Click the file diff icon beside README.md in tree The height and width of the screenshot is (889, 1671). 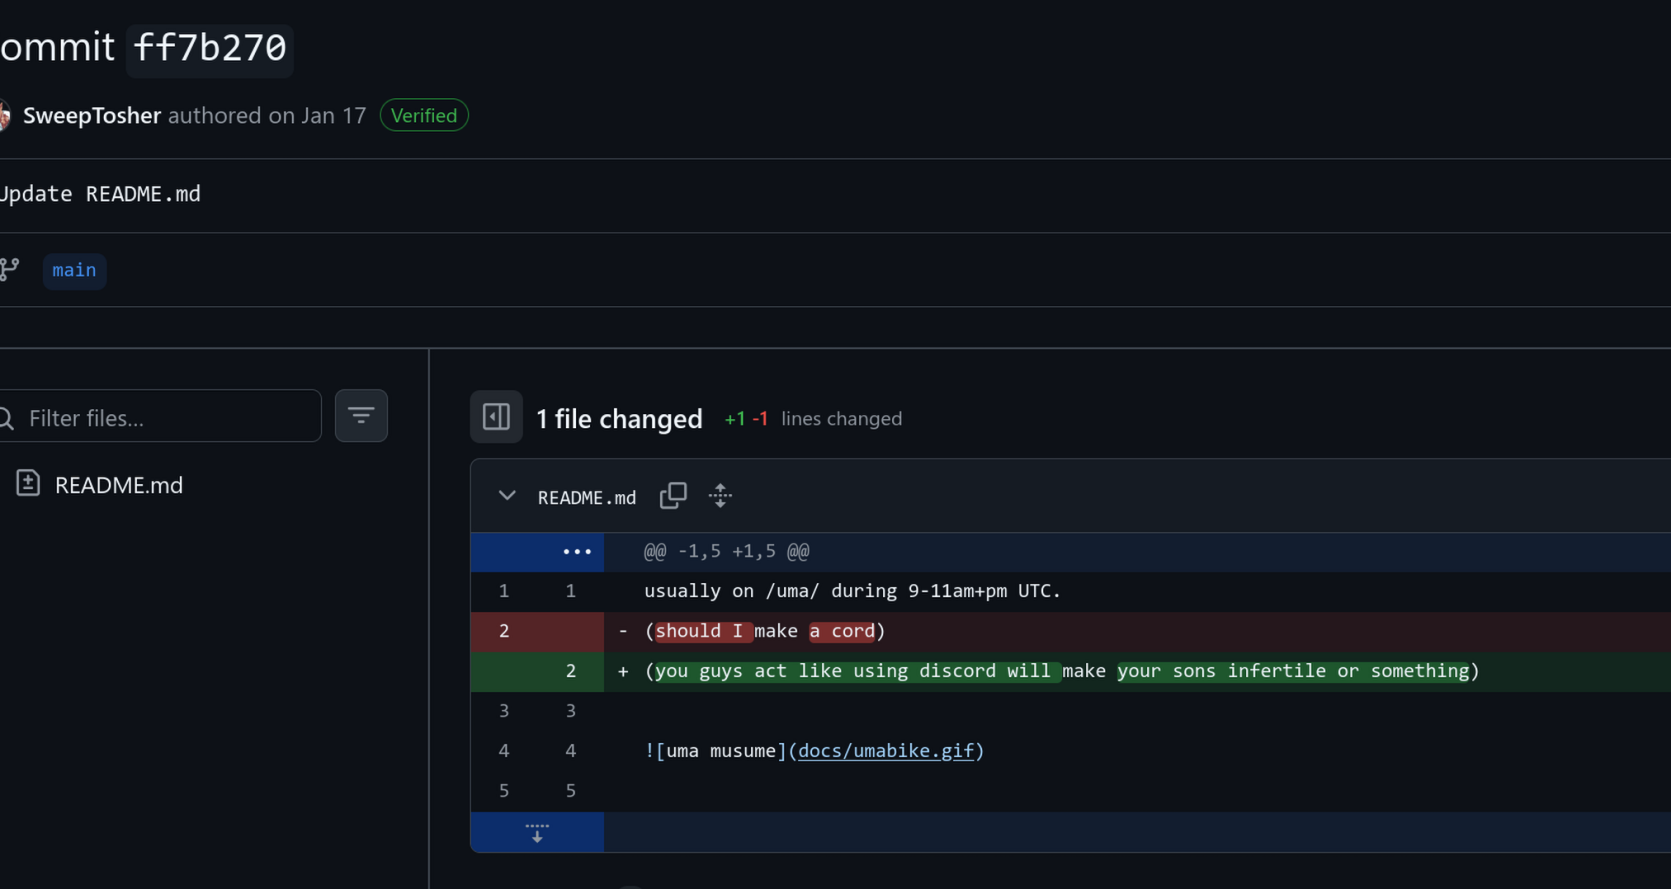click(28, 484)
